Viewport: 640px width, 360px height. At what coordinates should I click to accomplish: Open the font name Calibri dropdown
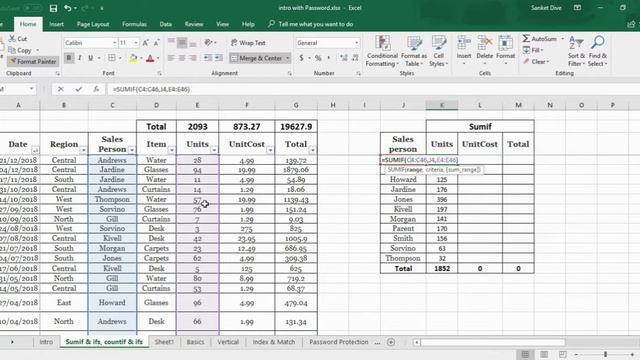115,43
